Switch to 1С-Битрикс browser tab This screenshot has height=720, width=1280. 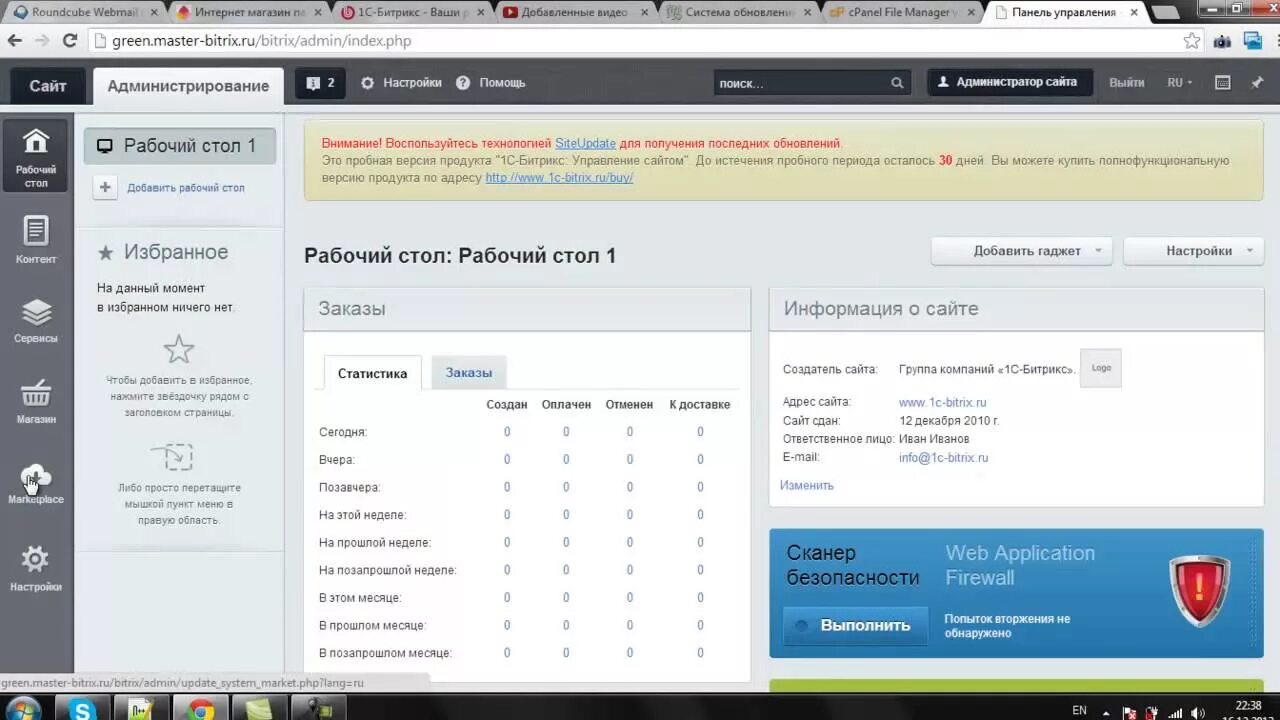(x=412, y=13)
